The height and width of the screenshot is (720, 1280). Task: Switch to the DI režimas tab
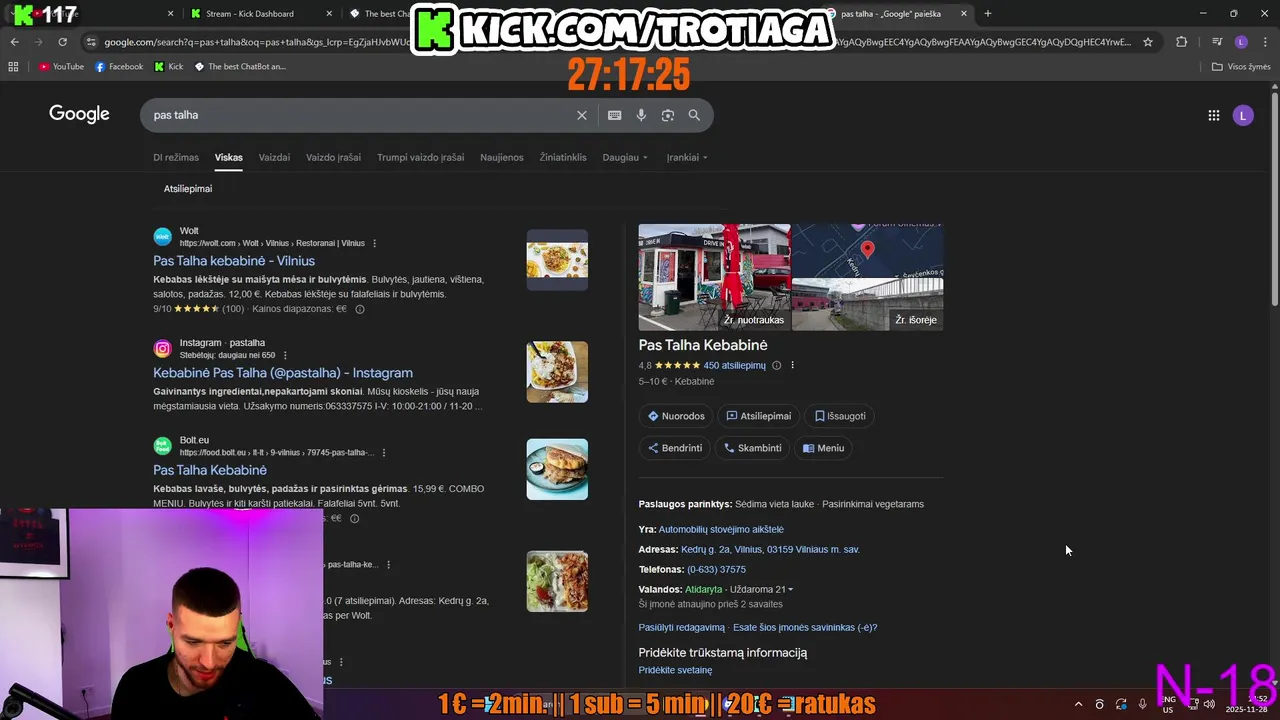click(x=176, y=157)
